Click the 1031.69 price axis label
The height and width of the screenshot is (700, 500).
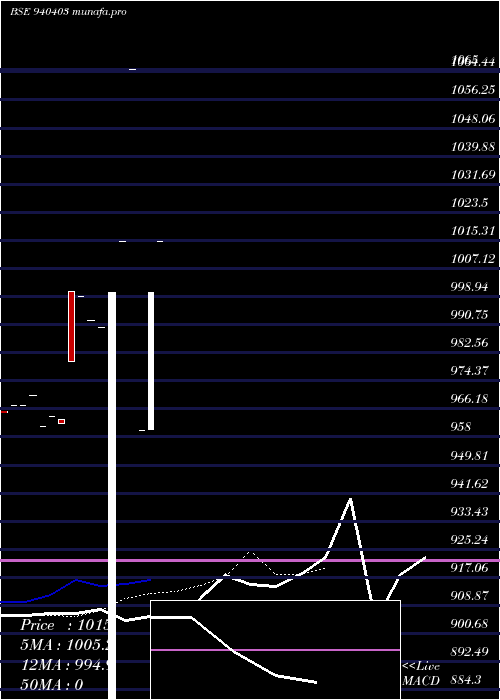click(x=473, y=175)
